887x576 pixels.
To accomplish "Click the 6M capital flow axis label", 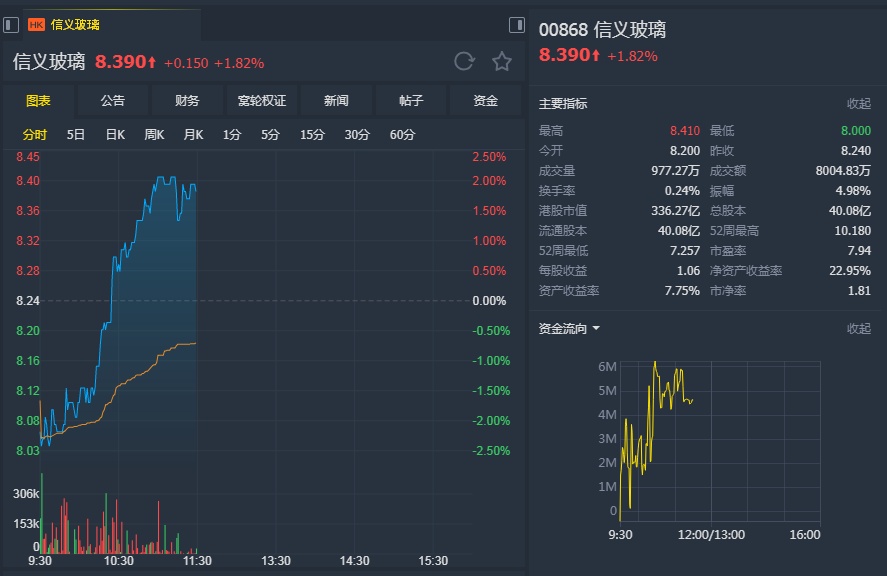I will point(607,367).
